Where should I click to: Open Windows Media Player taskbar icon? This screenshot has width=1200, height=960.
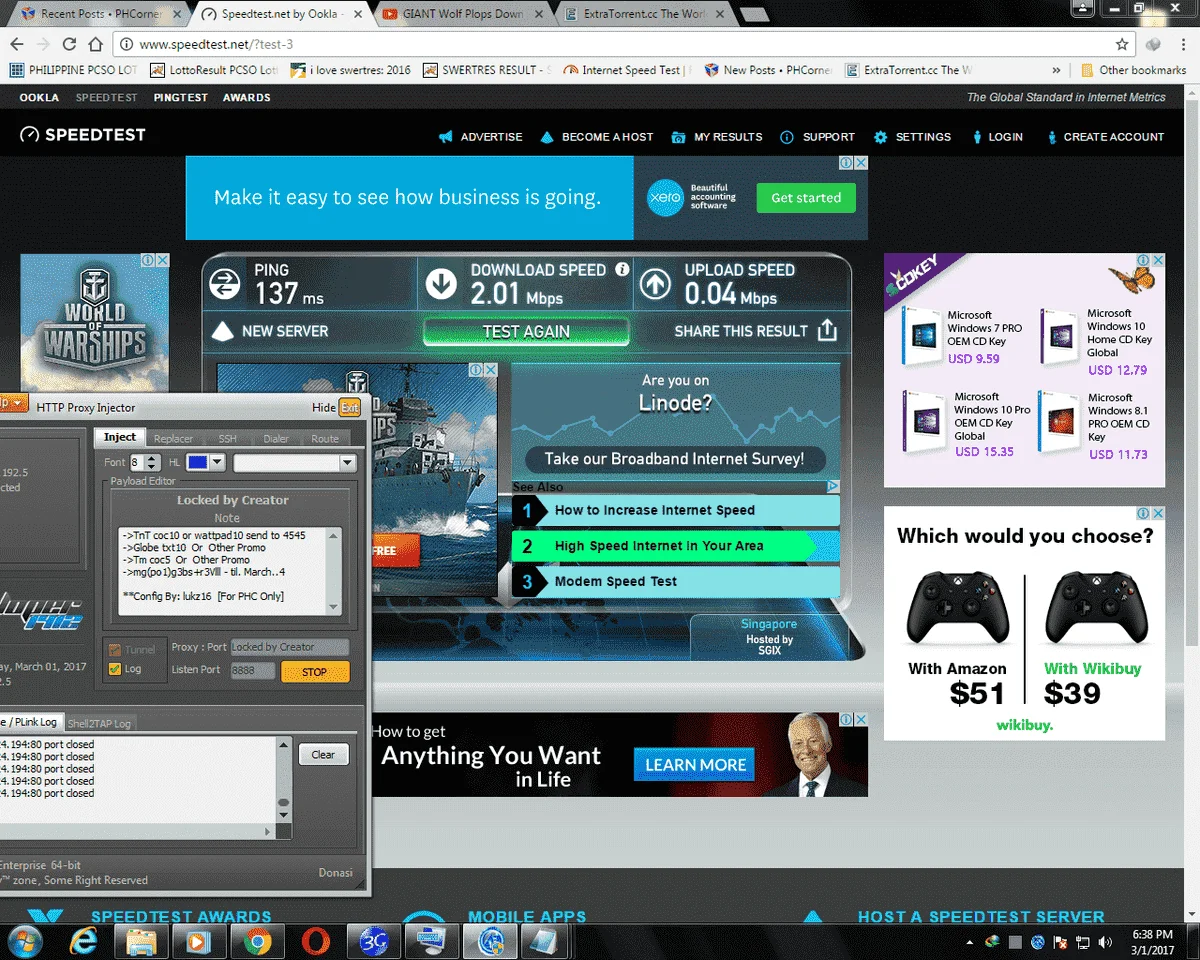(199, 941)
